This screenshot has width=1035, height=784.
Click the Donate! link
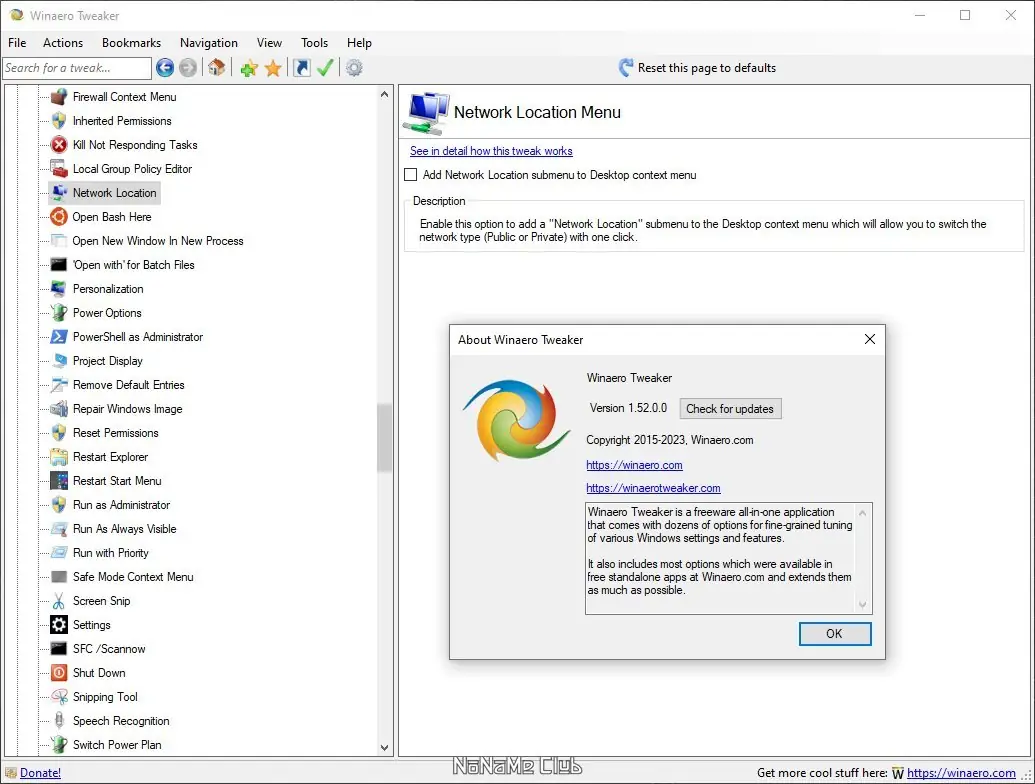point(40,773)
